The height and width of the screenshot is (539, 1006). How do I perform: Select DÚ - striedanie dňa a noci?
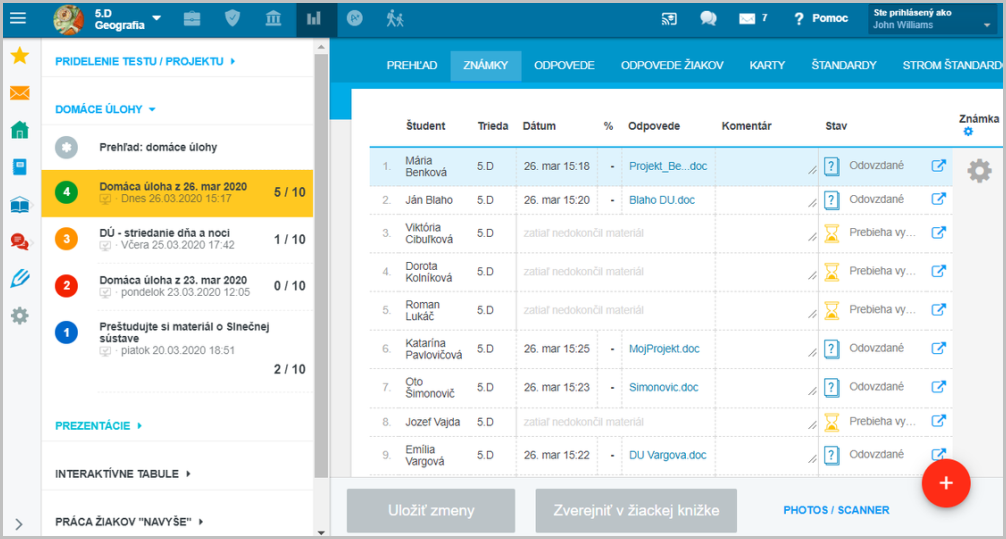[x=178, y=239]
